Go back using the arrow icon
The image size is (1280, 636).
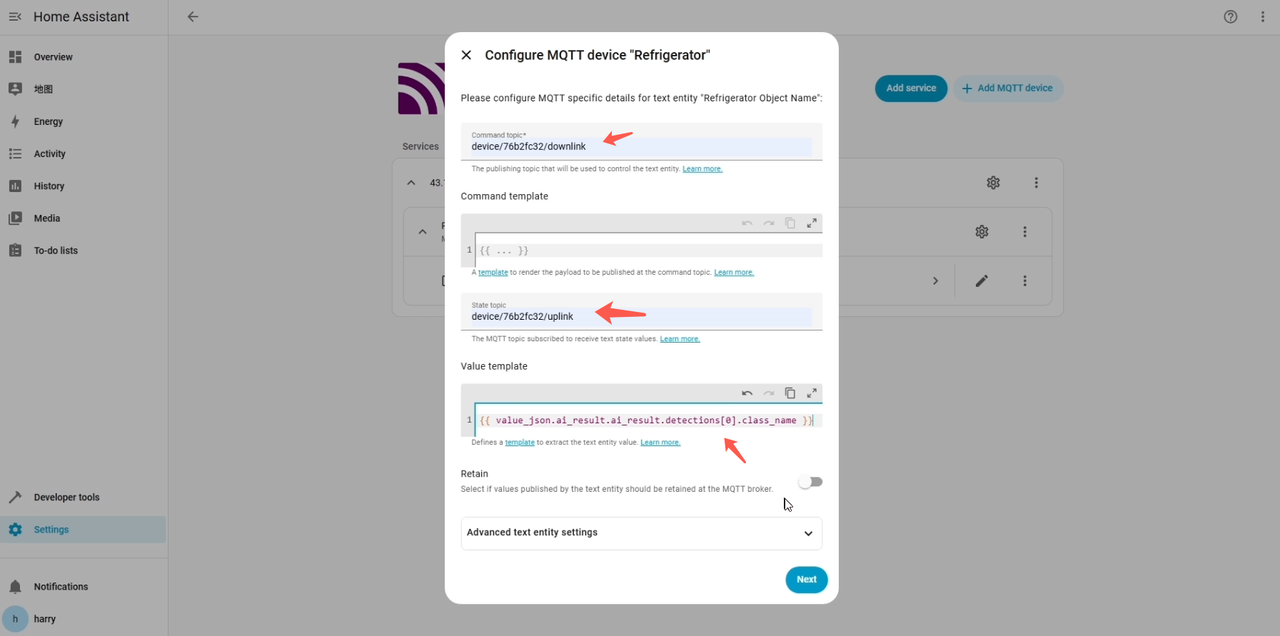[x=193, y=17]
